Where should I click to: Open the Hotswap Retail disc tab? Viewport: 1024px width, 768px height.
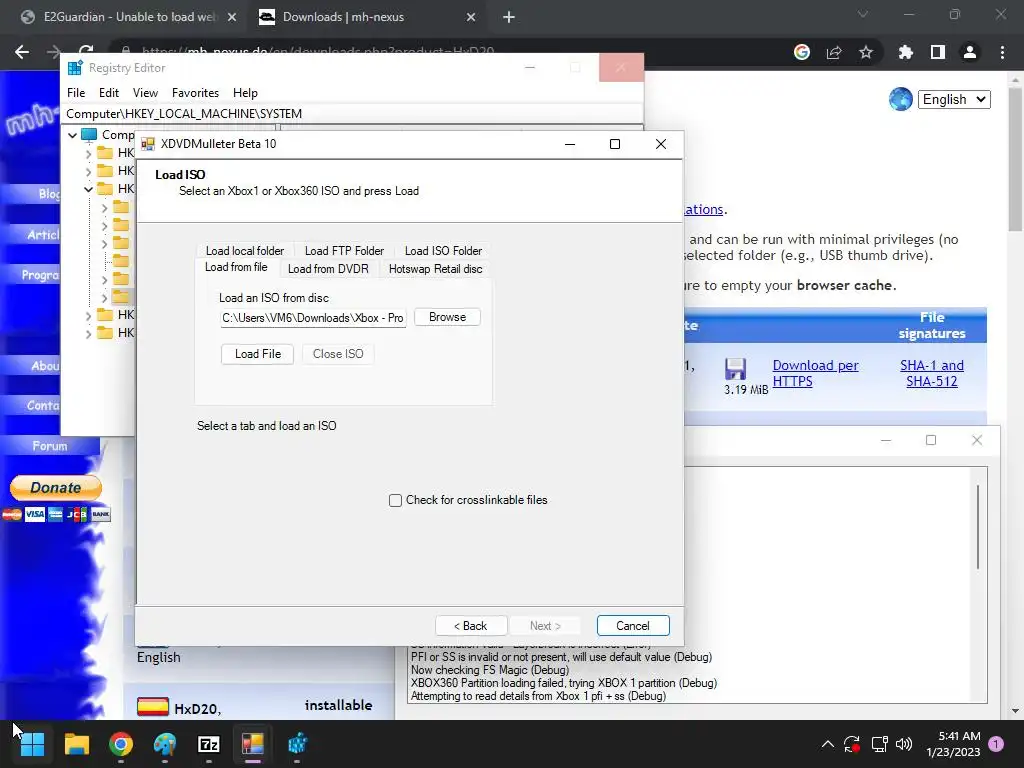pyautogui.click(x=436, y=269)
